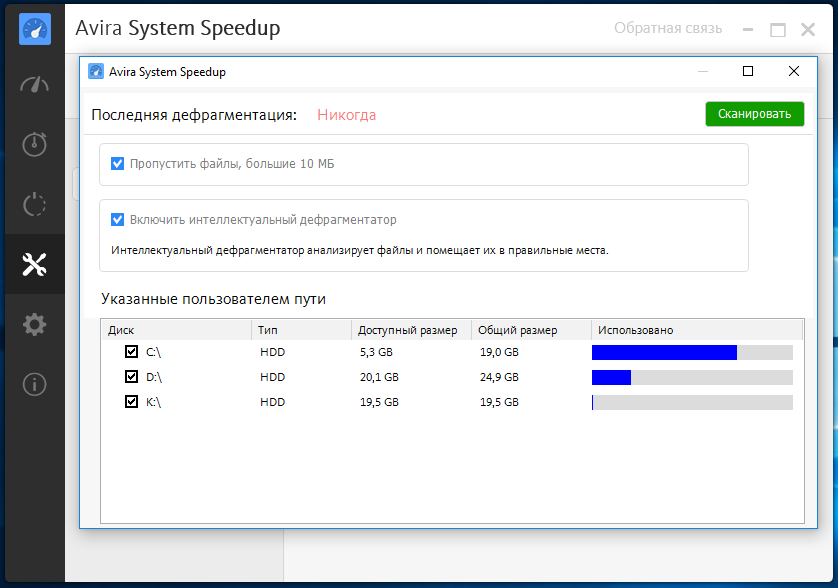Click the HDD type in C:\ row
This screenshot has width=838, height=588.
pyautogui.click(x=273, y=352)
